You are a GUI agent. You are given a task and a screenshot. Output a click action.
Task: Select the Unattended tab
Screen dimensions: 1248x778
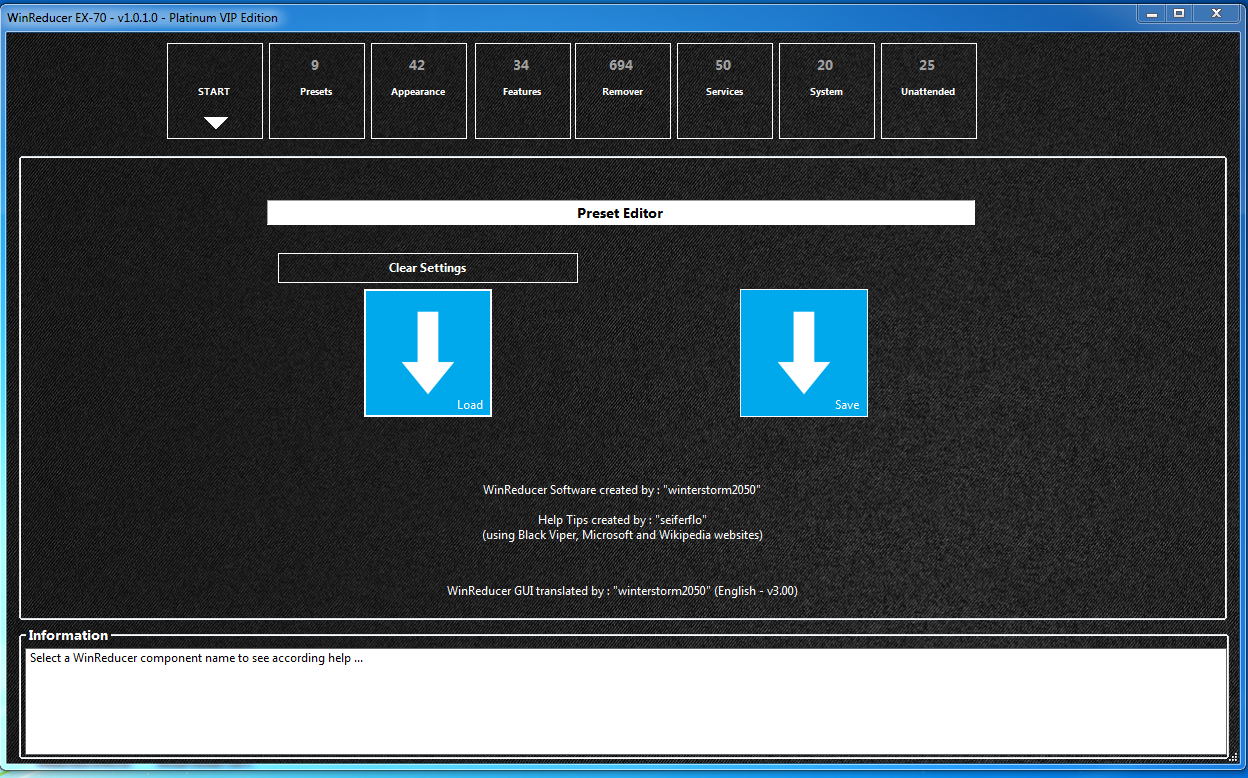(x=928, y=91)
